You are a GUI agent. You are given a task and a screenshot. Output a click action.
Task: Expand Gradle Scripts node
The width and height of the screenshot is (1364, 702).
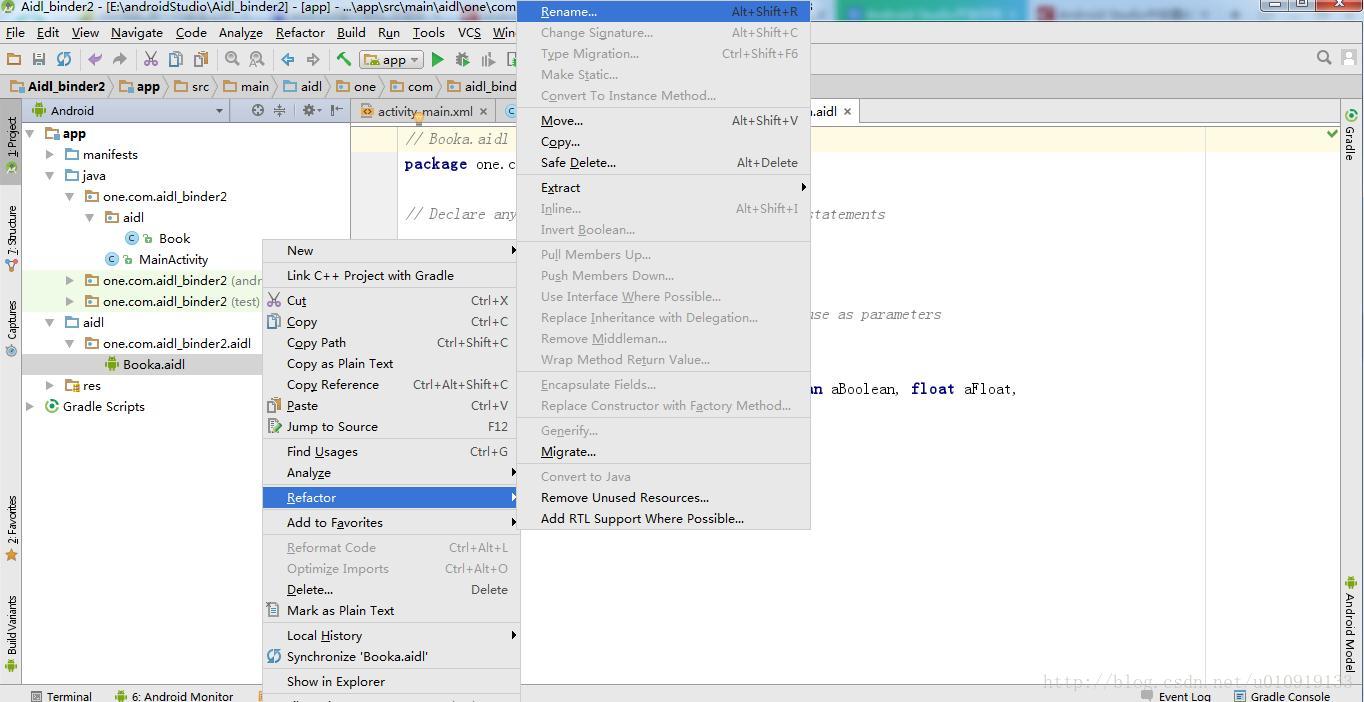(x=30, y=406)
